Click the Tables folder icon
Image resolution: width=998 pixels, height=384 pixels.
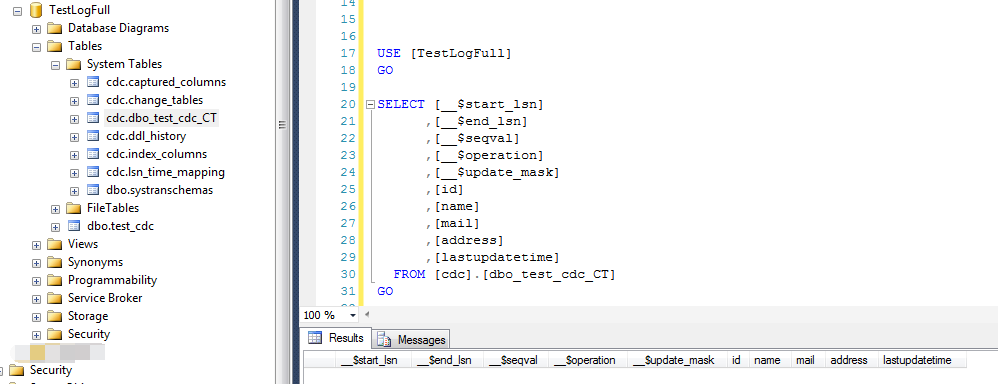click(55, 46)
